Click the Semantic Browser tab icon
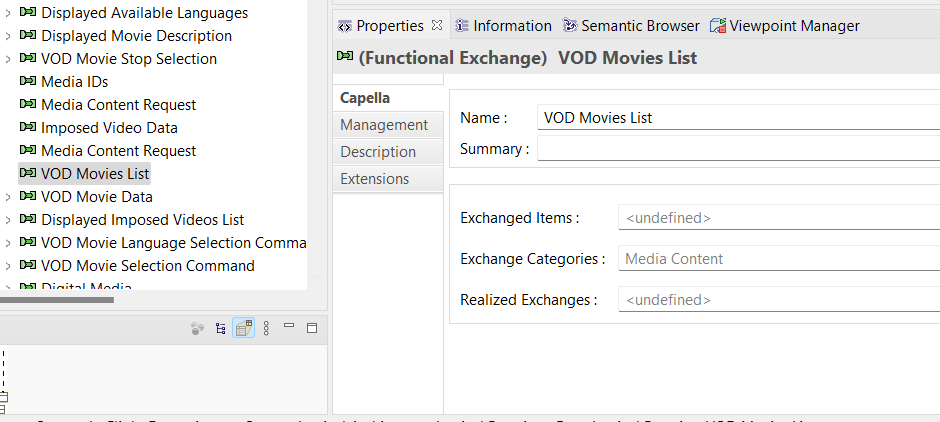940x422 pixels. click(x=570, y=26)
